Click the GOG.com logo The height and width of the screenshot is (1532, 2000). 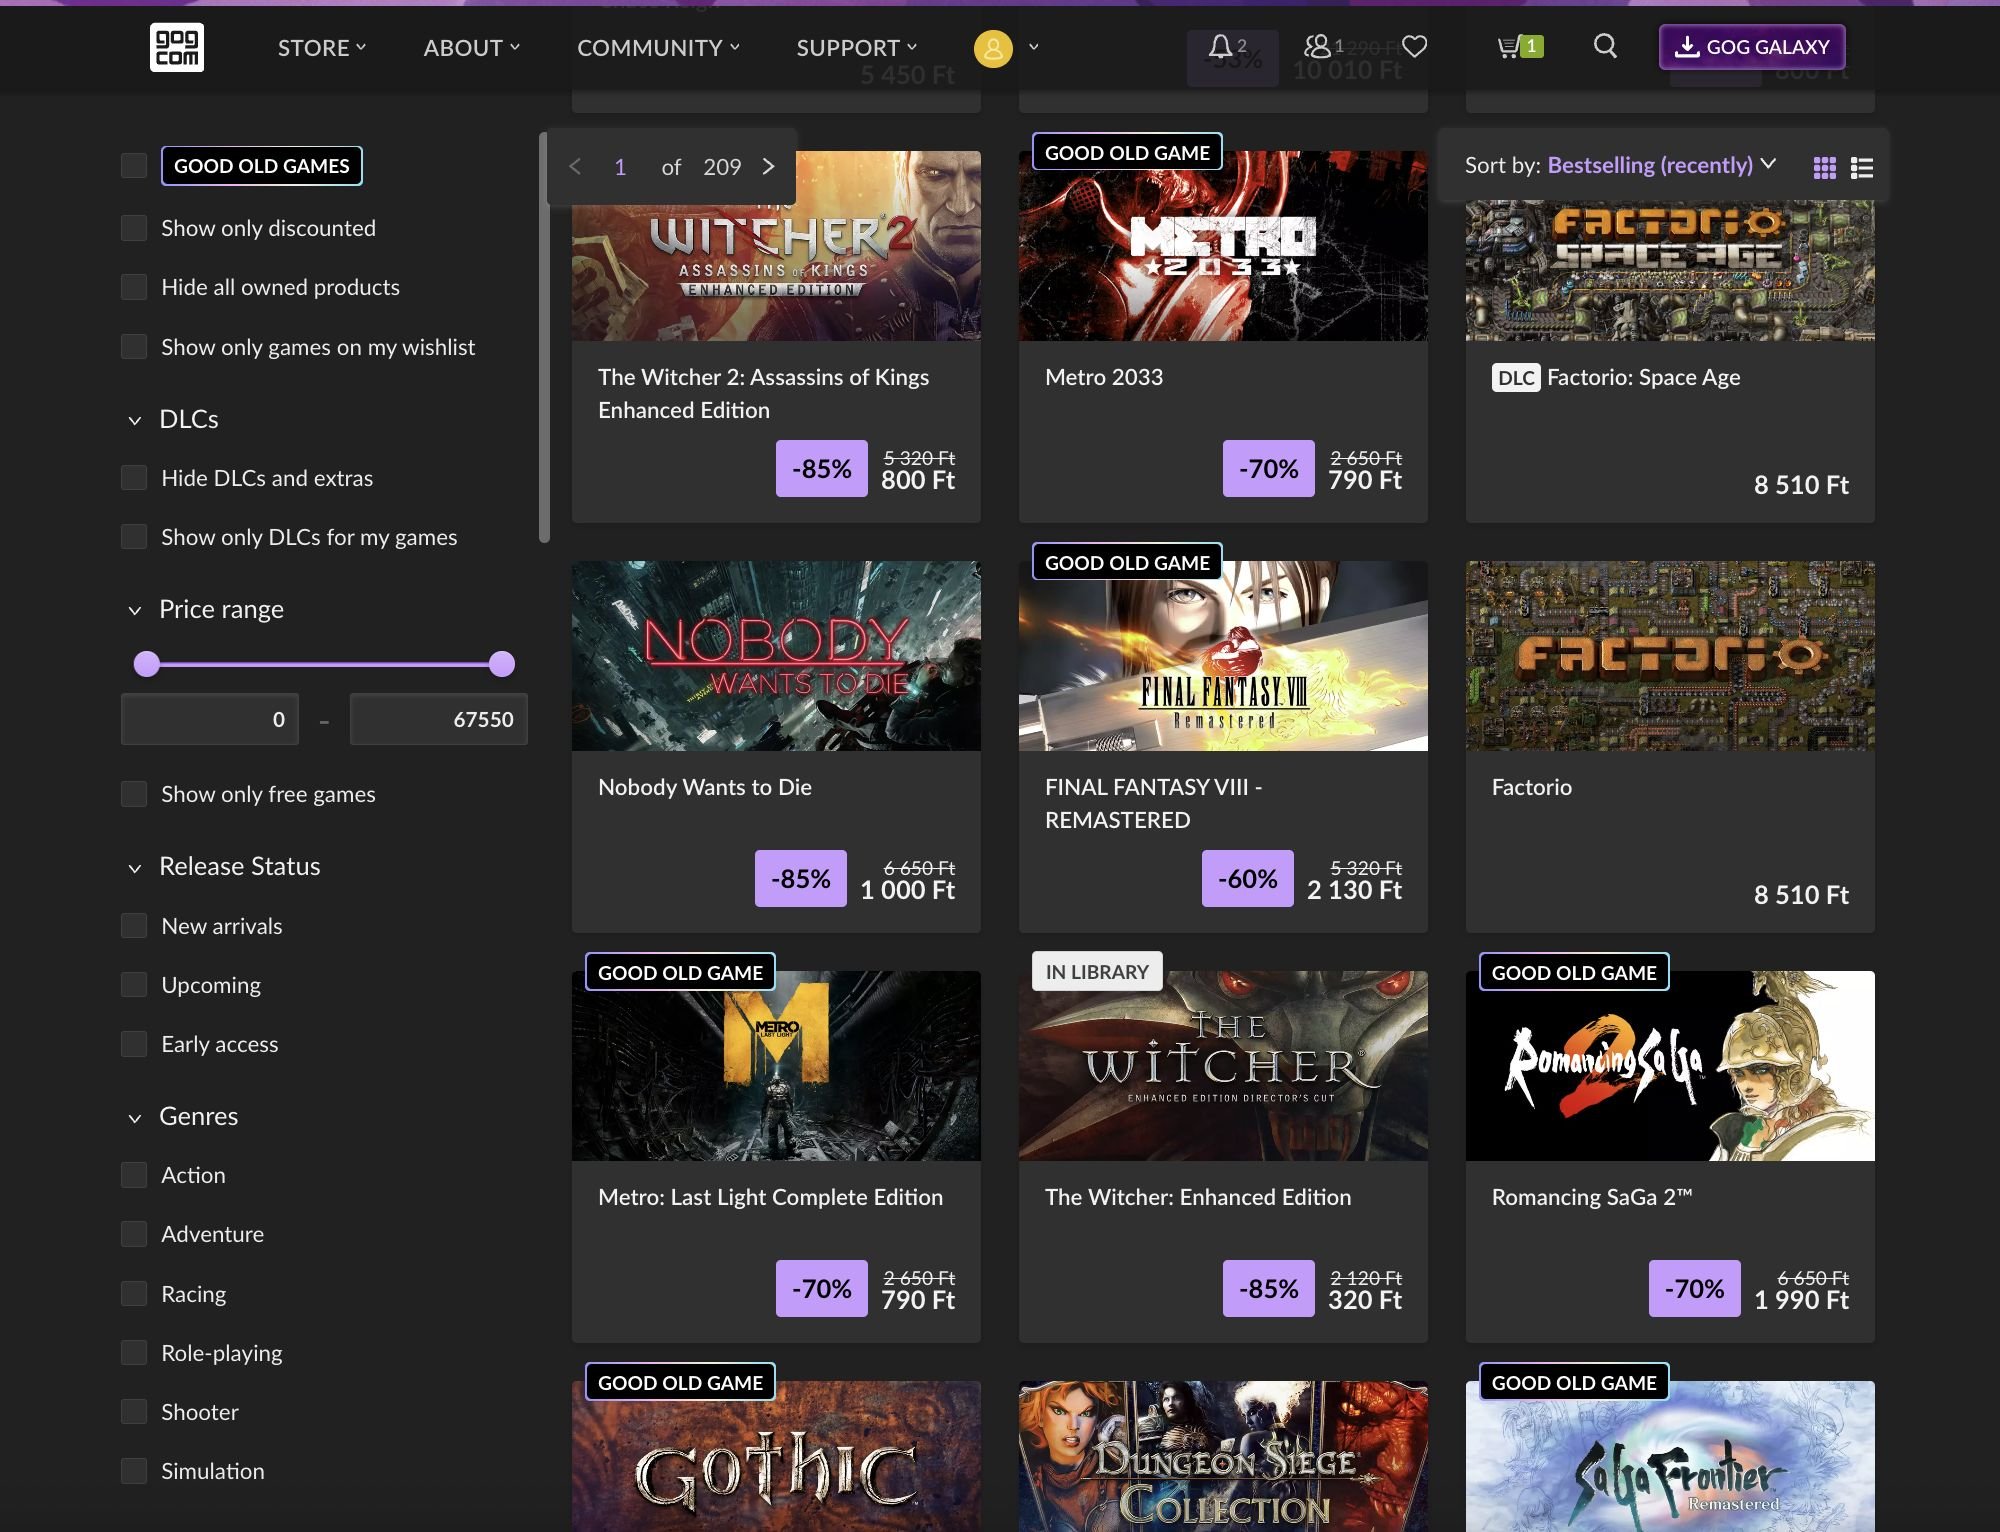coord(177,47)
